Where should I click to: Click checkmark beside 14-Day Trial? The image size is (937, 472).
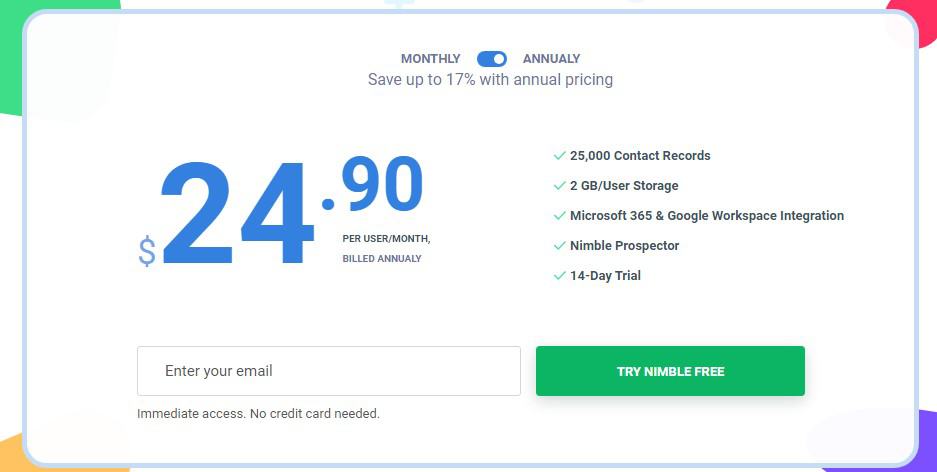coord(559,275)
